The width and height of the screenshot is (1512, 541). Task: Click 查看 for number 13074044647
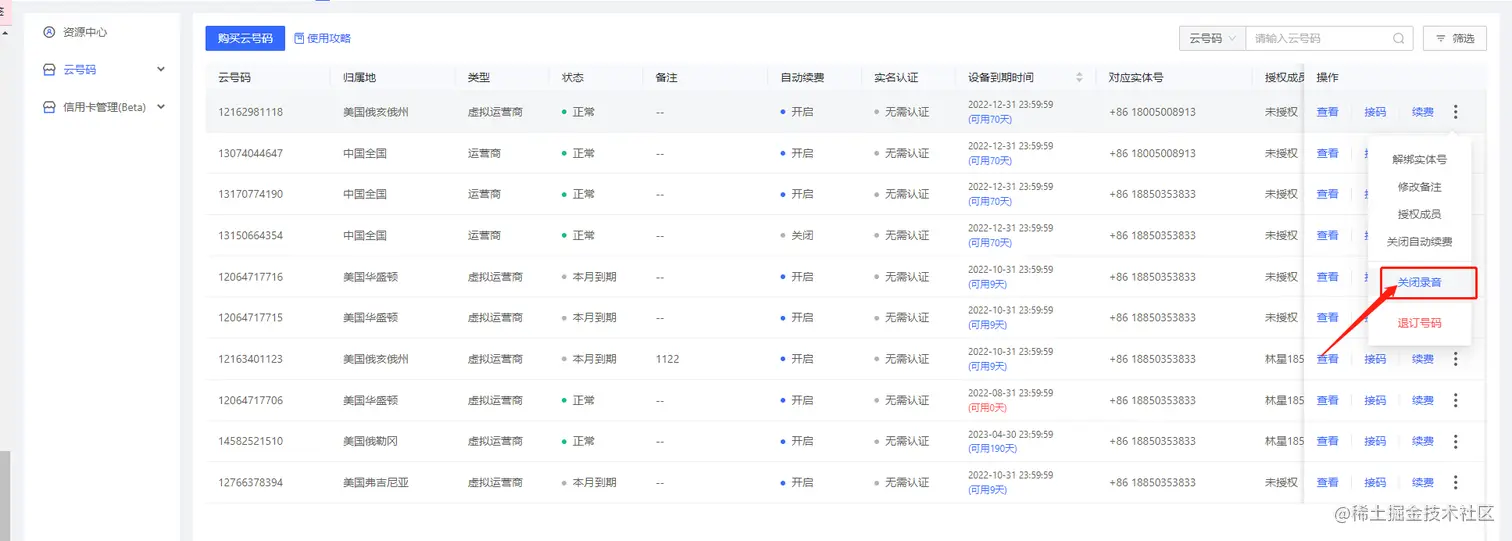[x=1327, y=153]
